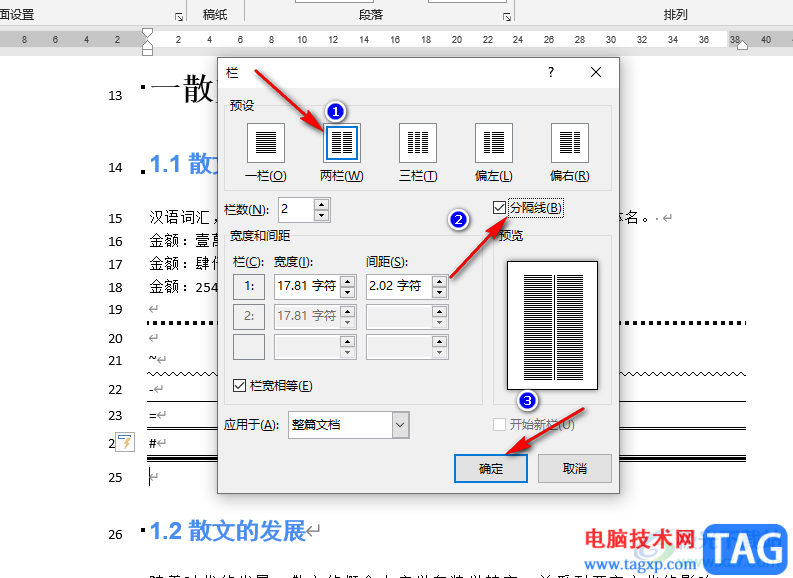Close the 栏 dialog with X
The image size is (793, 578).
pos(596,72)
